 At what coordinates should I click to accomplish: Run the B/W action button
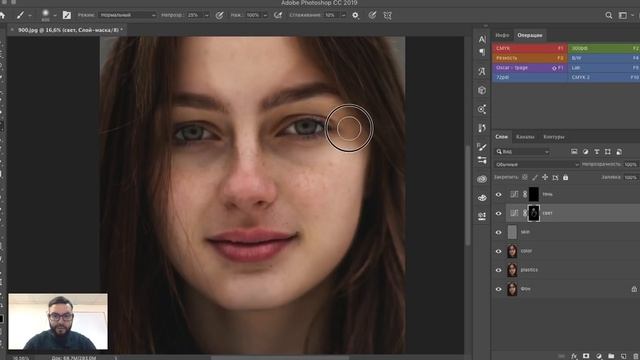tap(604, 58)
